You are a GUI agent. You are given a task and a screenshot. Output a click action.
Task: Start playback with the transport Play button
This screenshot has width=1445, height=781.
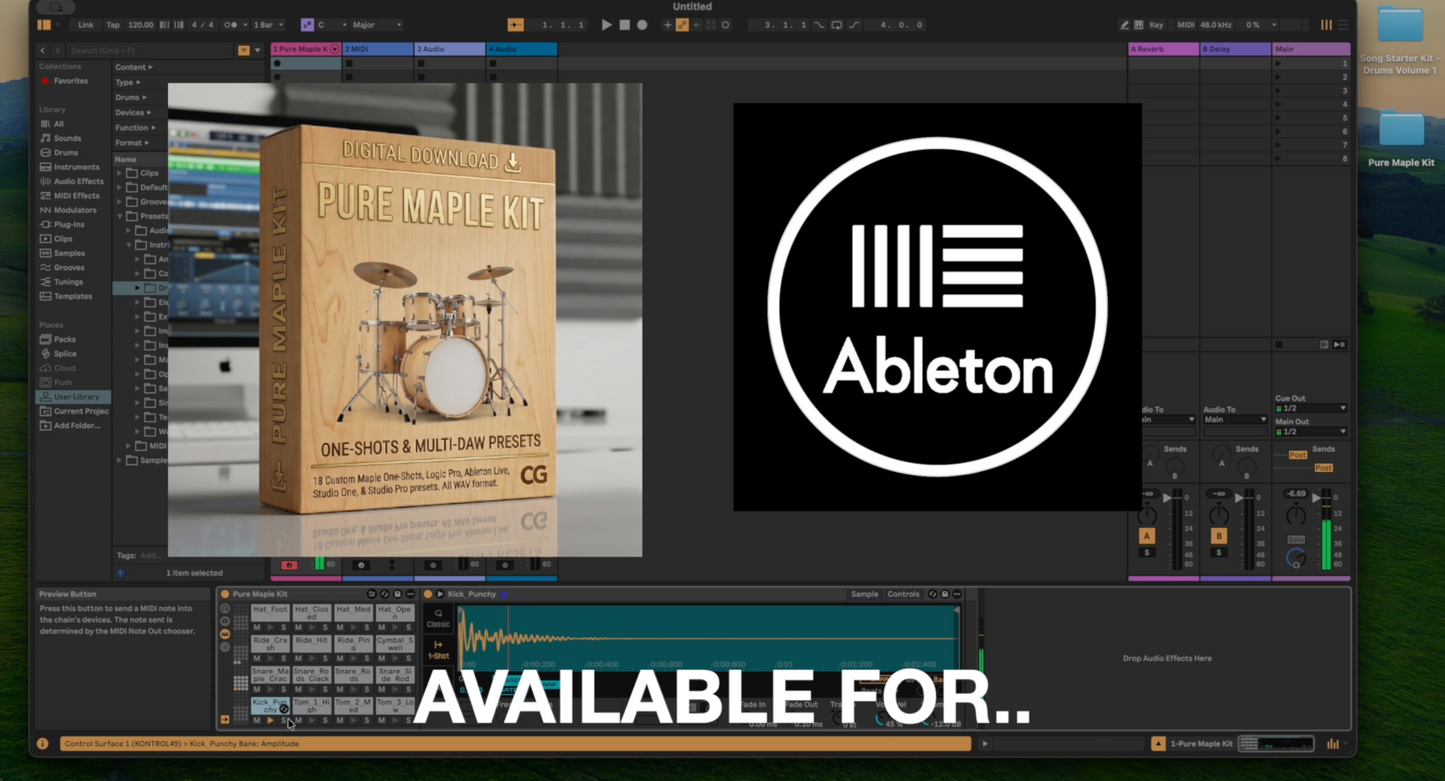coord(606,25)
